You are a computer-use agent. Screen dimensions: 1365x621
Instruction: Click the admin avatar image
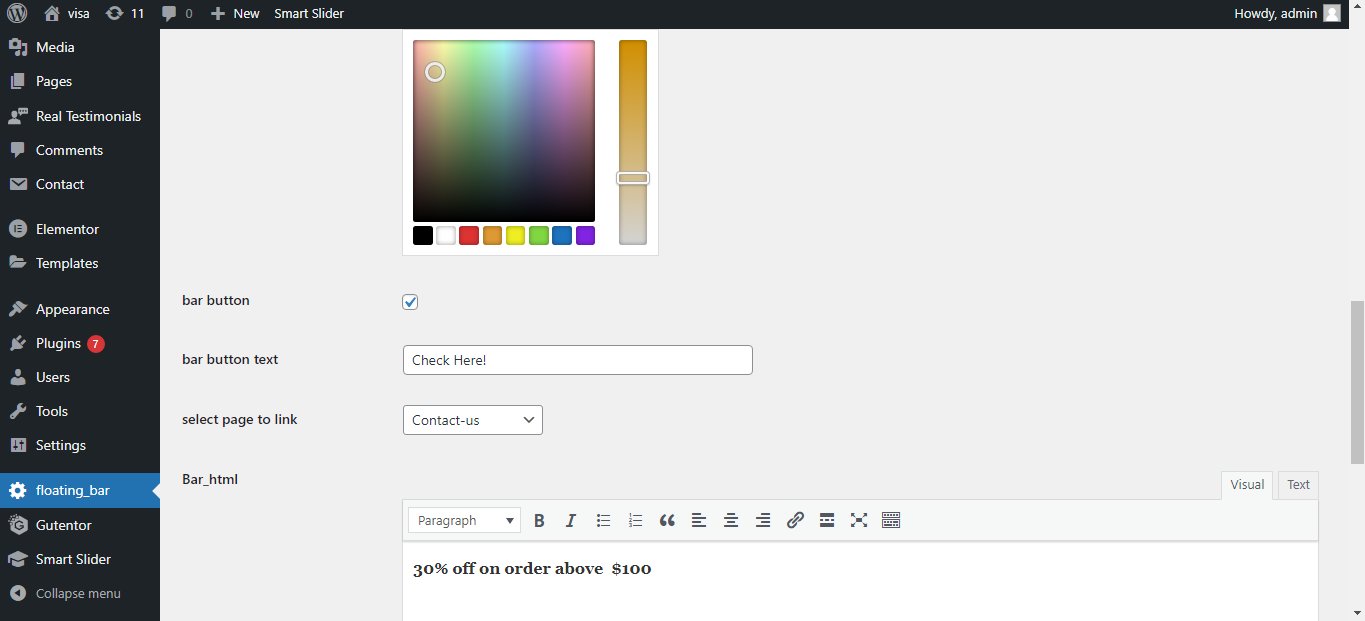tap(1332, 14)
